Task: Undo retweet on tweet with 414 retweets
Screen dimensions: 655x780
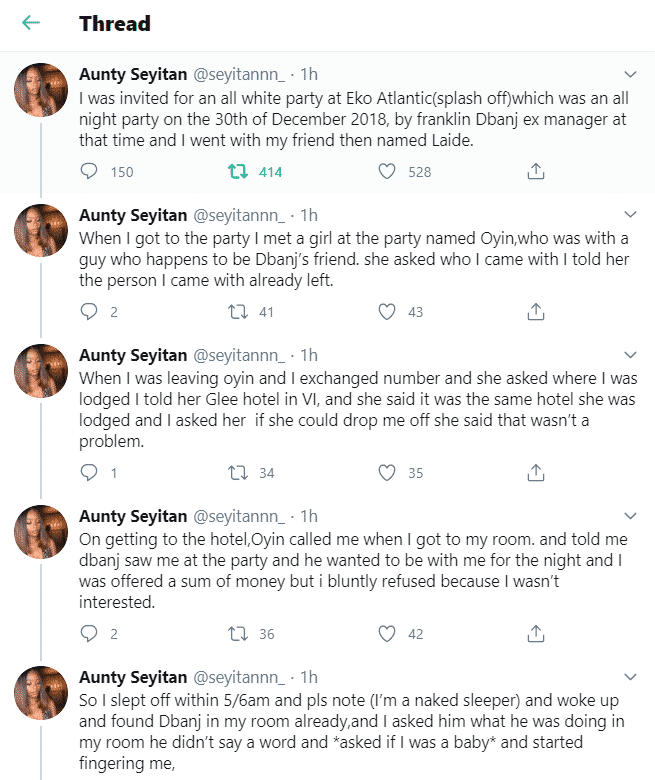Action: click(238, 172)
